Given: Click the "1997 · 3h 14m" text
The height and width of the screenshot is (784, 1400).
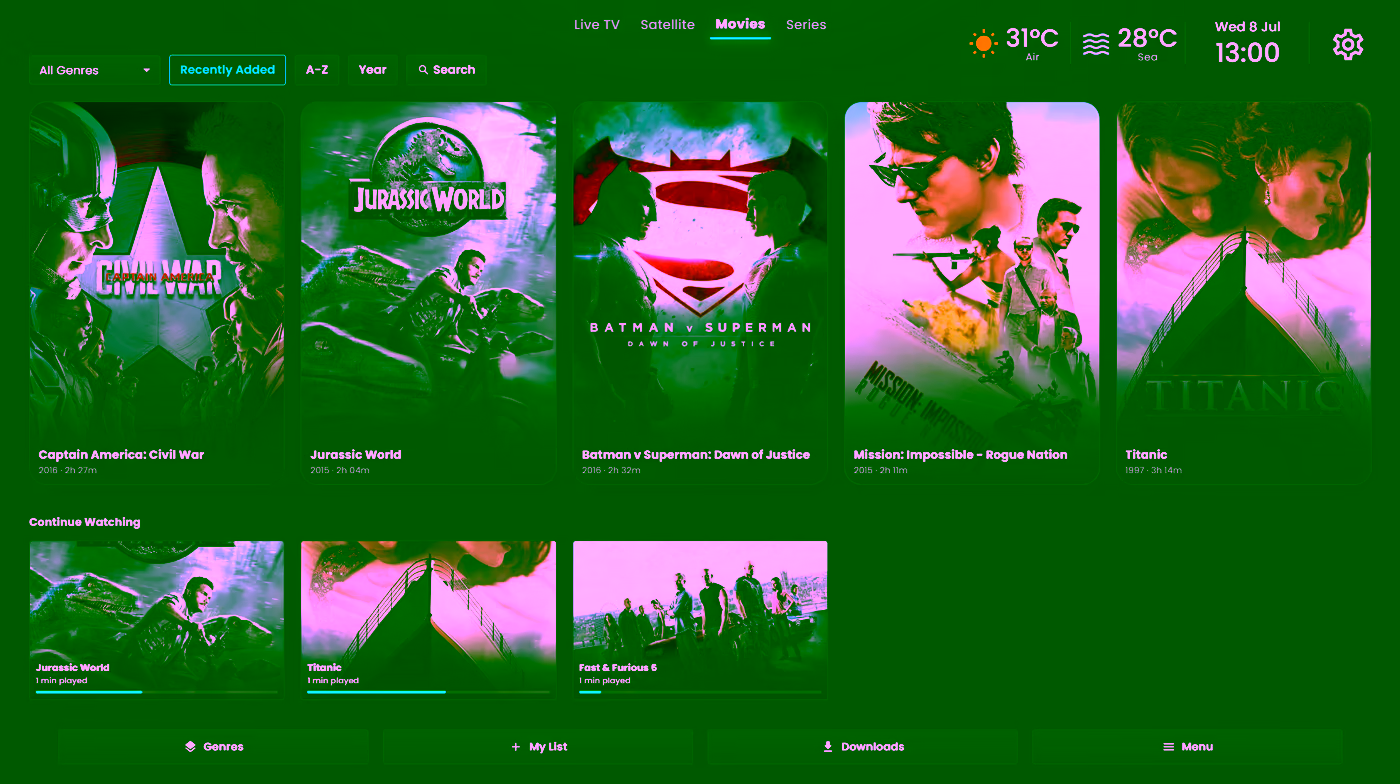Looking at the screenshot, I should [1153, 470].
